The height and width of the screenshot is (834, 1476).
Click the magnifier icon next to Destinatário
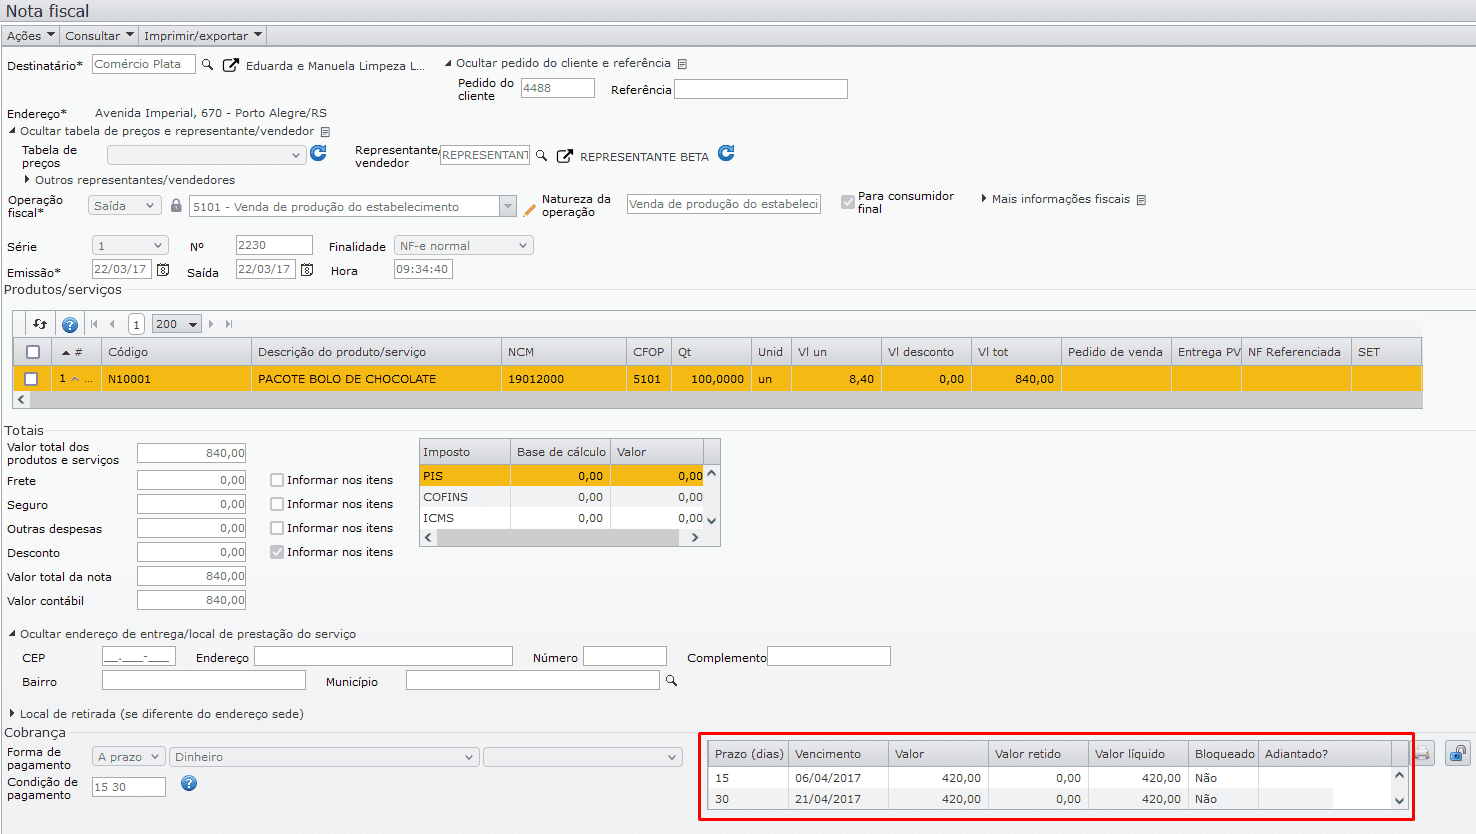point(207,65)
